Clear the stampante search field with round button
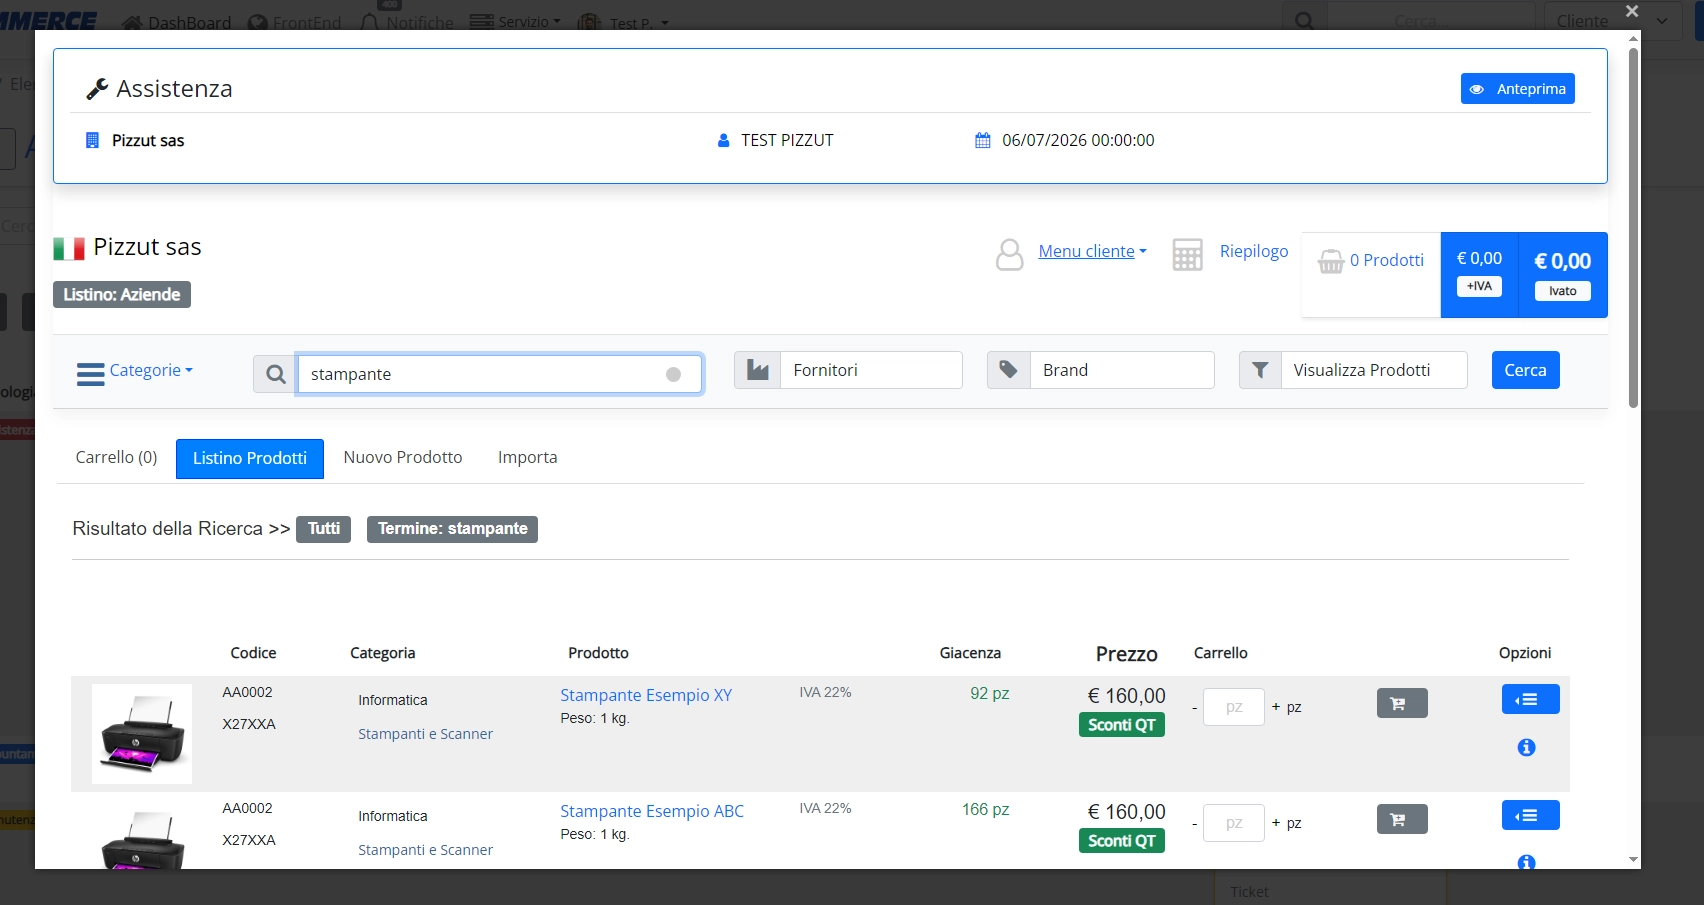 click(x=673, y=374)
